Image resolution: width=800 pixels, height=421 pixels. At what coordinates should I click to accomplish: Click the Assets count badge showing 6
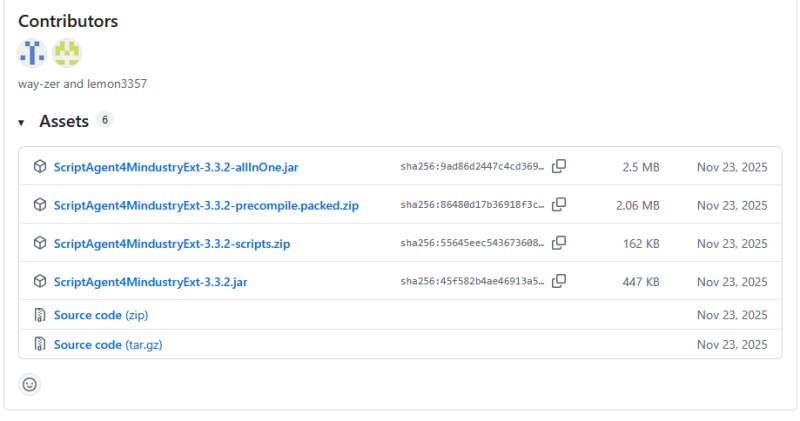[x=105, y=120]
